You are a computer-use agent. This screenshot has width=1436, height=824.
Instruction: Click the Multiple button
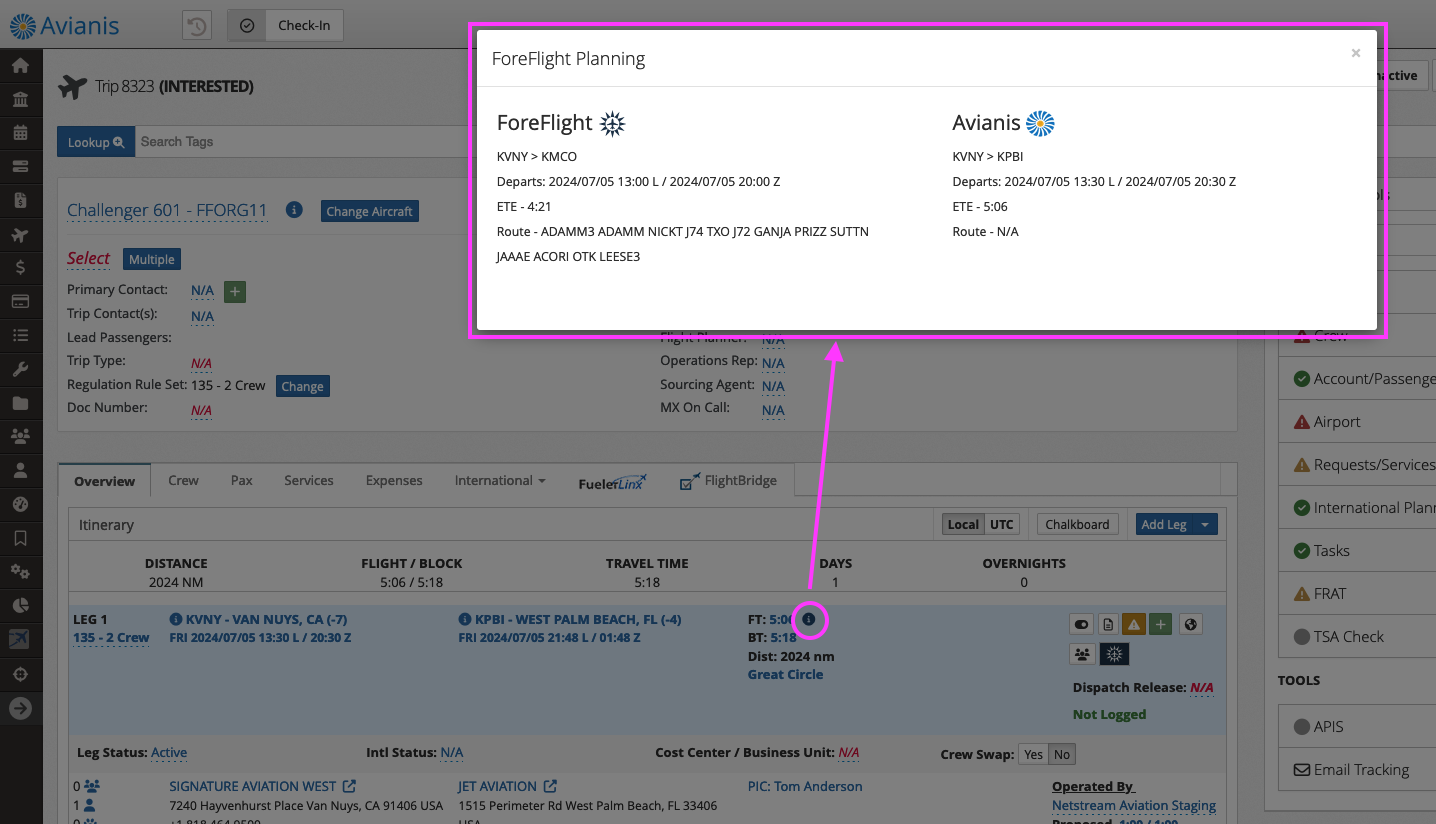[x=151, y=259]
